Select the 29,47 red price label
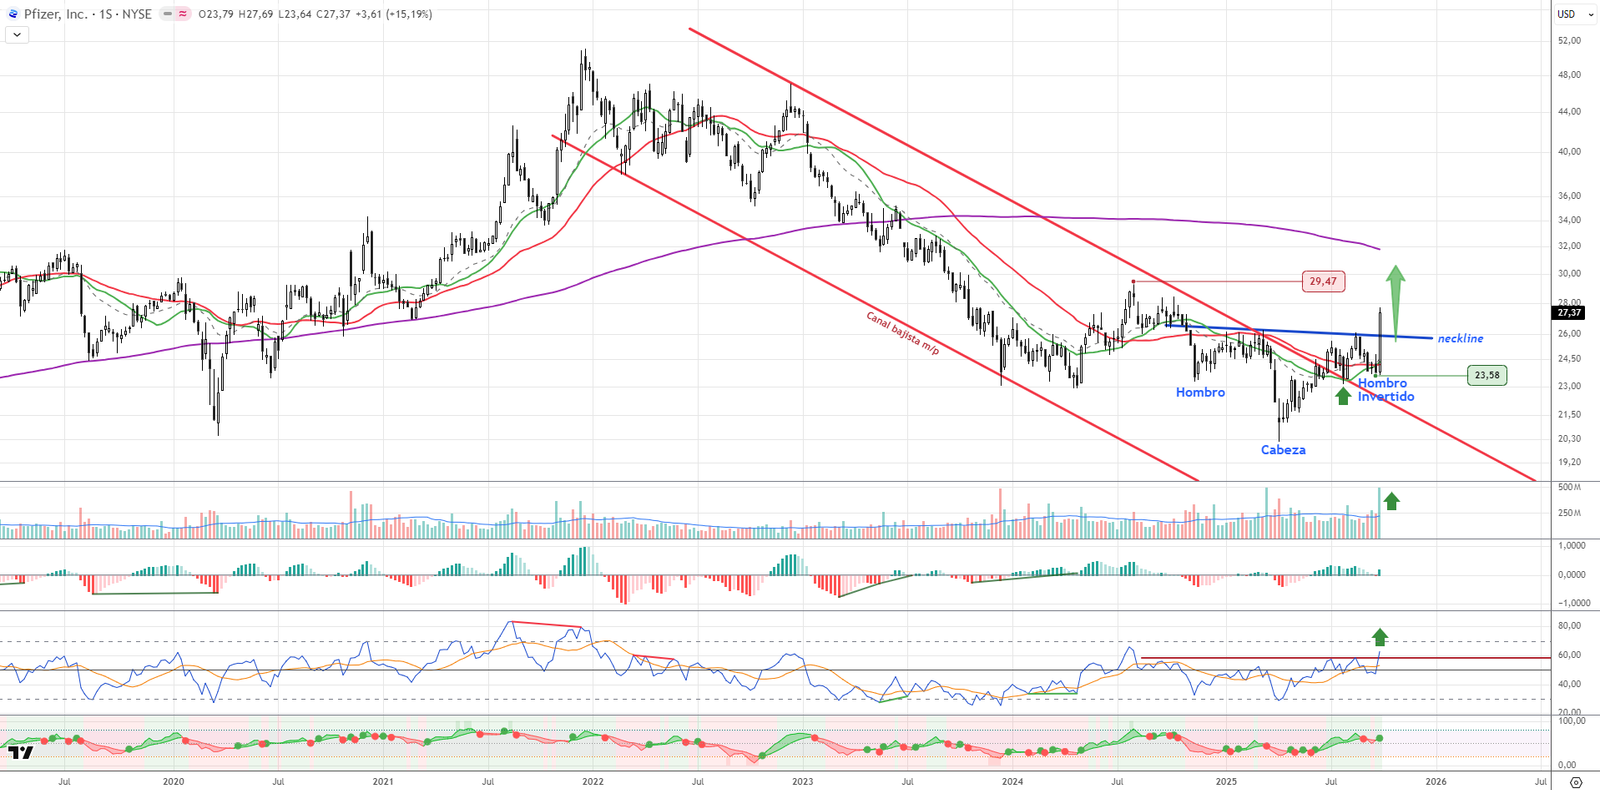Screen dimensions: 1600x790 point(1323,282)
